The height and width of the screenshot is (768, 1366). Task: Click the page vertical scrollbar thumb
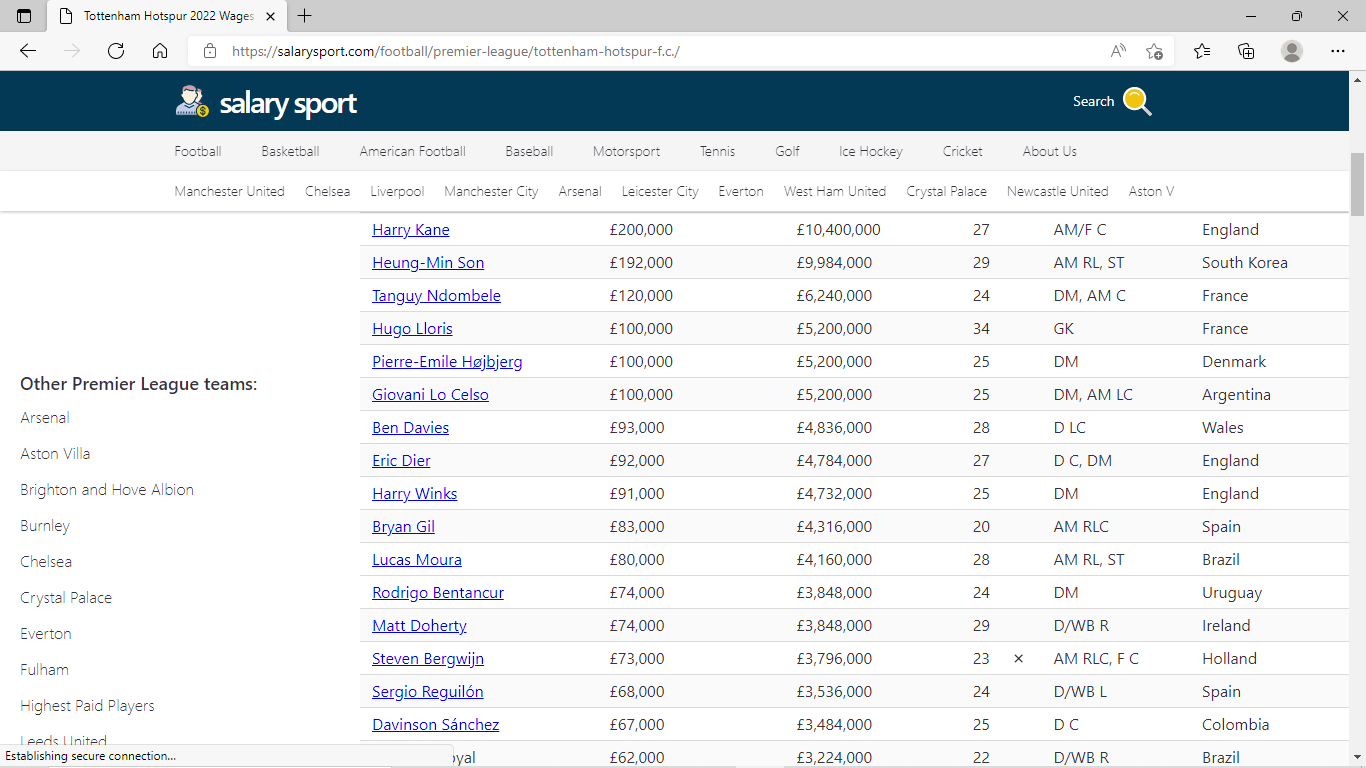(x=1357, y=185)
